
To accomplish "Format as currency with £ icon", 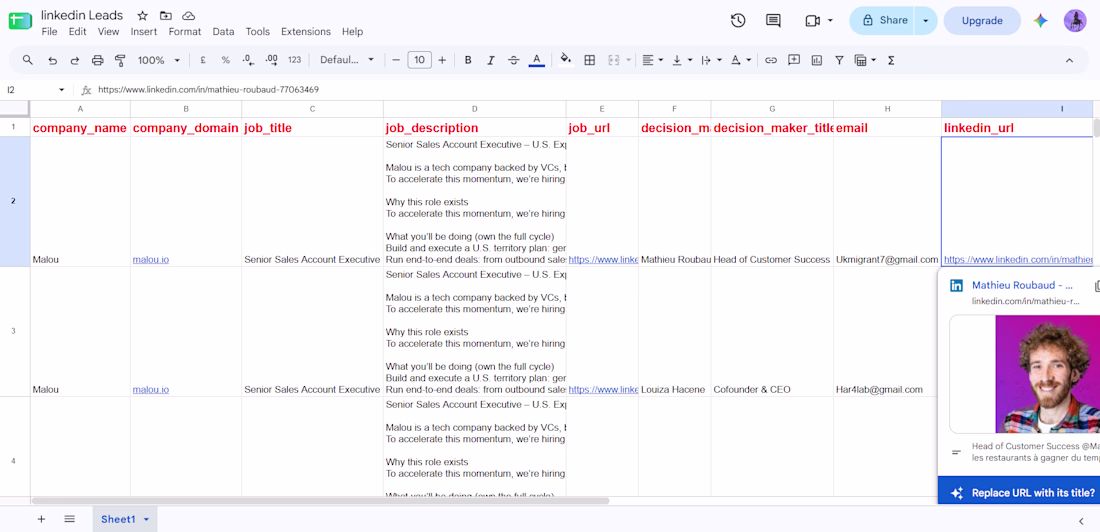I will click(x=203, y=60).
